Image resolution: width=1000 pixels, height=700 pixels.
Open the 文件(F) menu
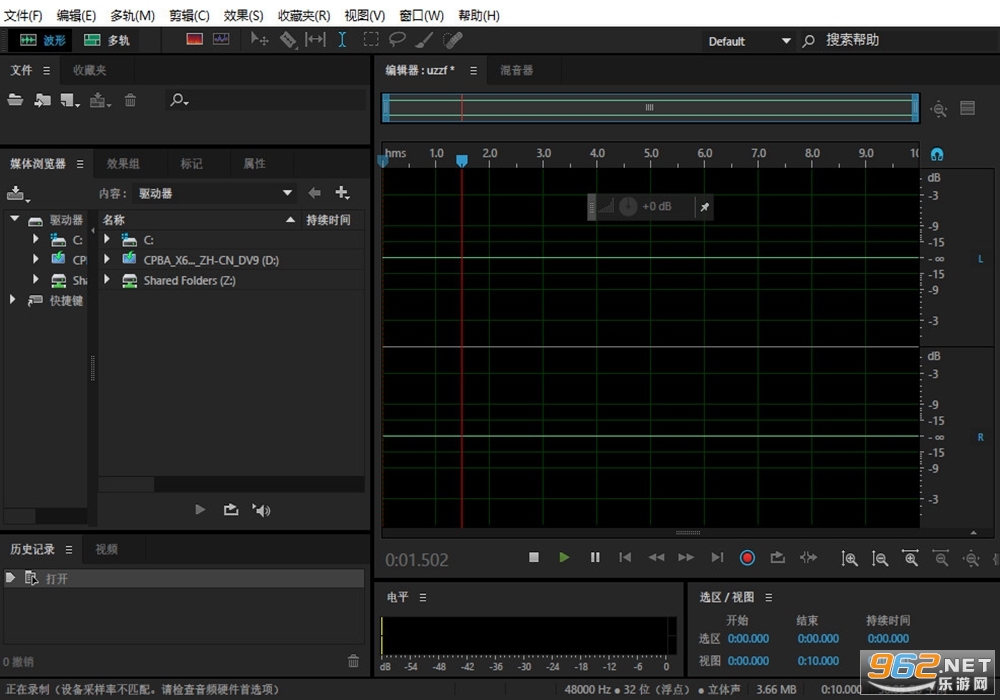(23, 15)
